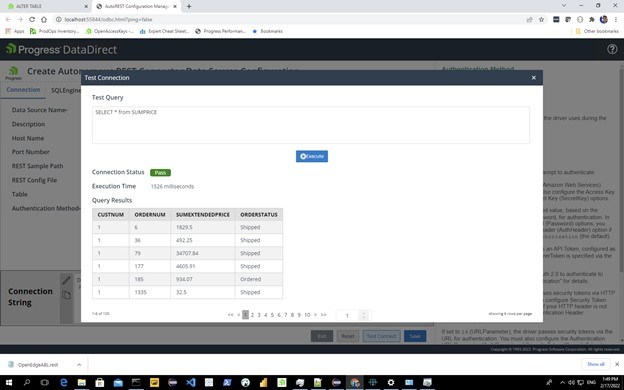Click inside the Test Query text area
The width and height of the screenshot is (624, 390).
coord(310,125)
